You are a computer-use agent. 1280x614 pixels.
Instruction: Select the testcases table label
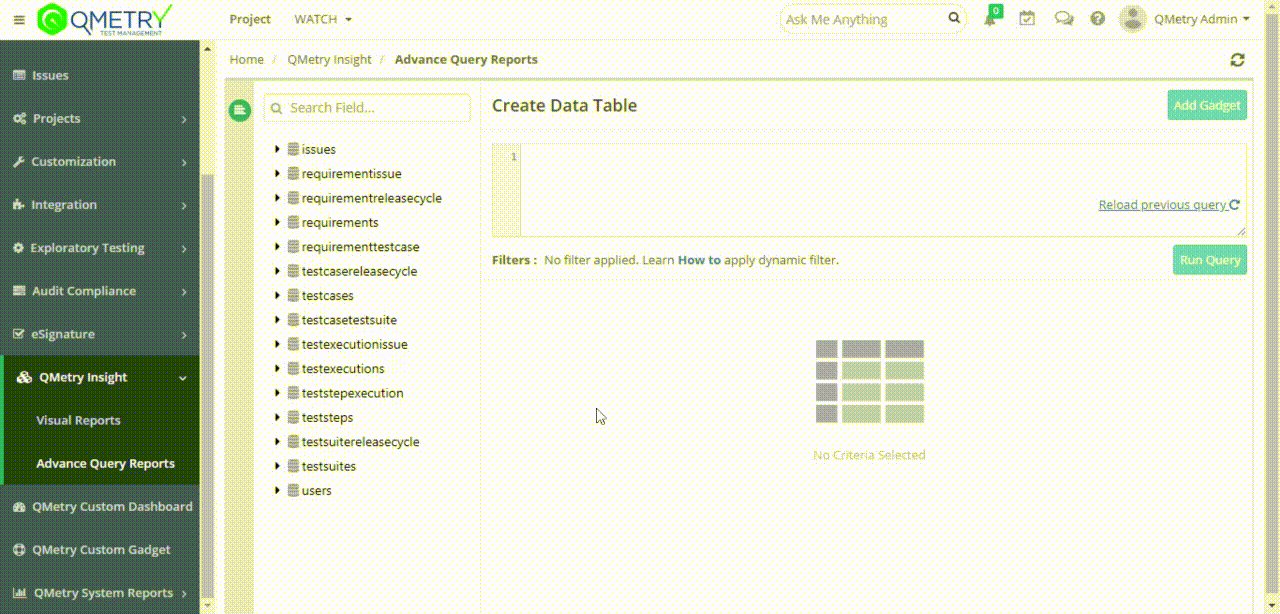click(328, 296)
